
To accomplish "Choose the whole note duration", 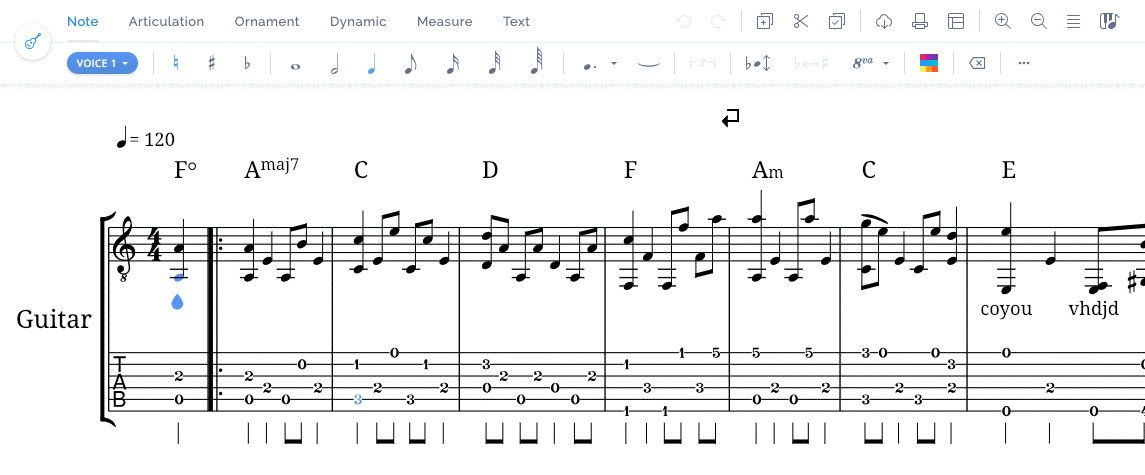I will coord(295,66).
